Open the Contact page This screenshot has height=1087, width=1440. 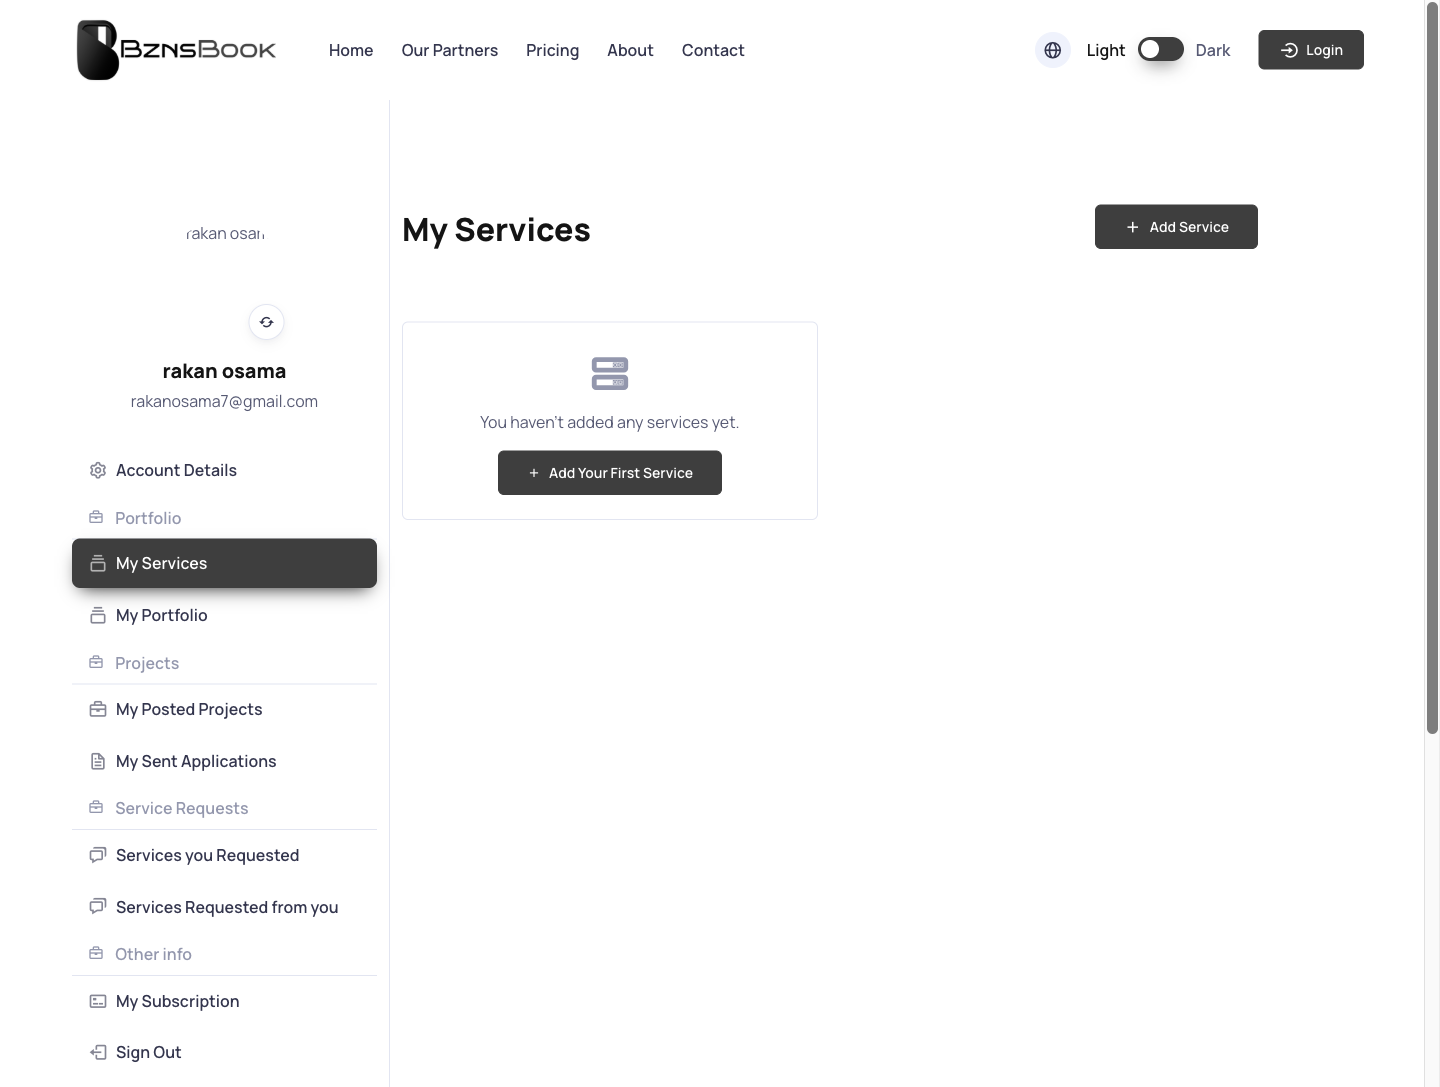tap(713, 50)
